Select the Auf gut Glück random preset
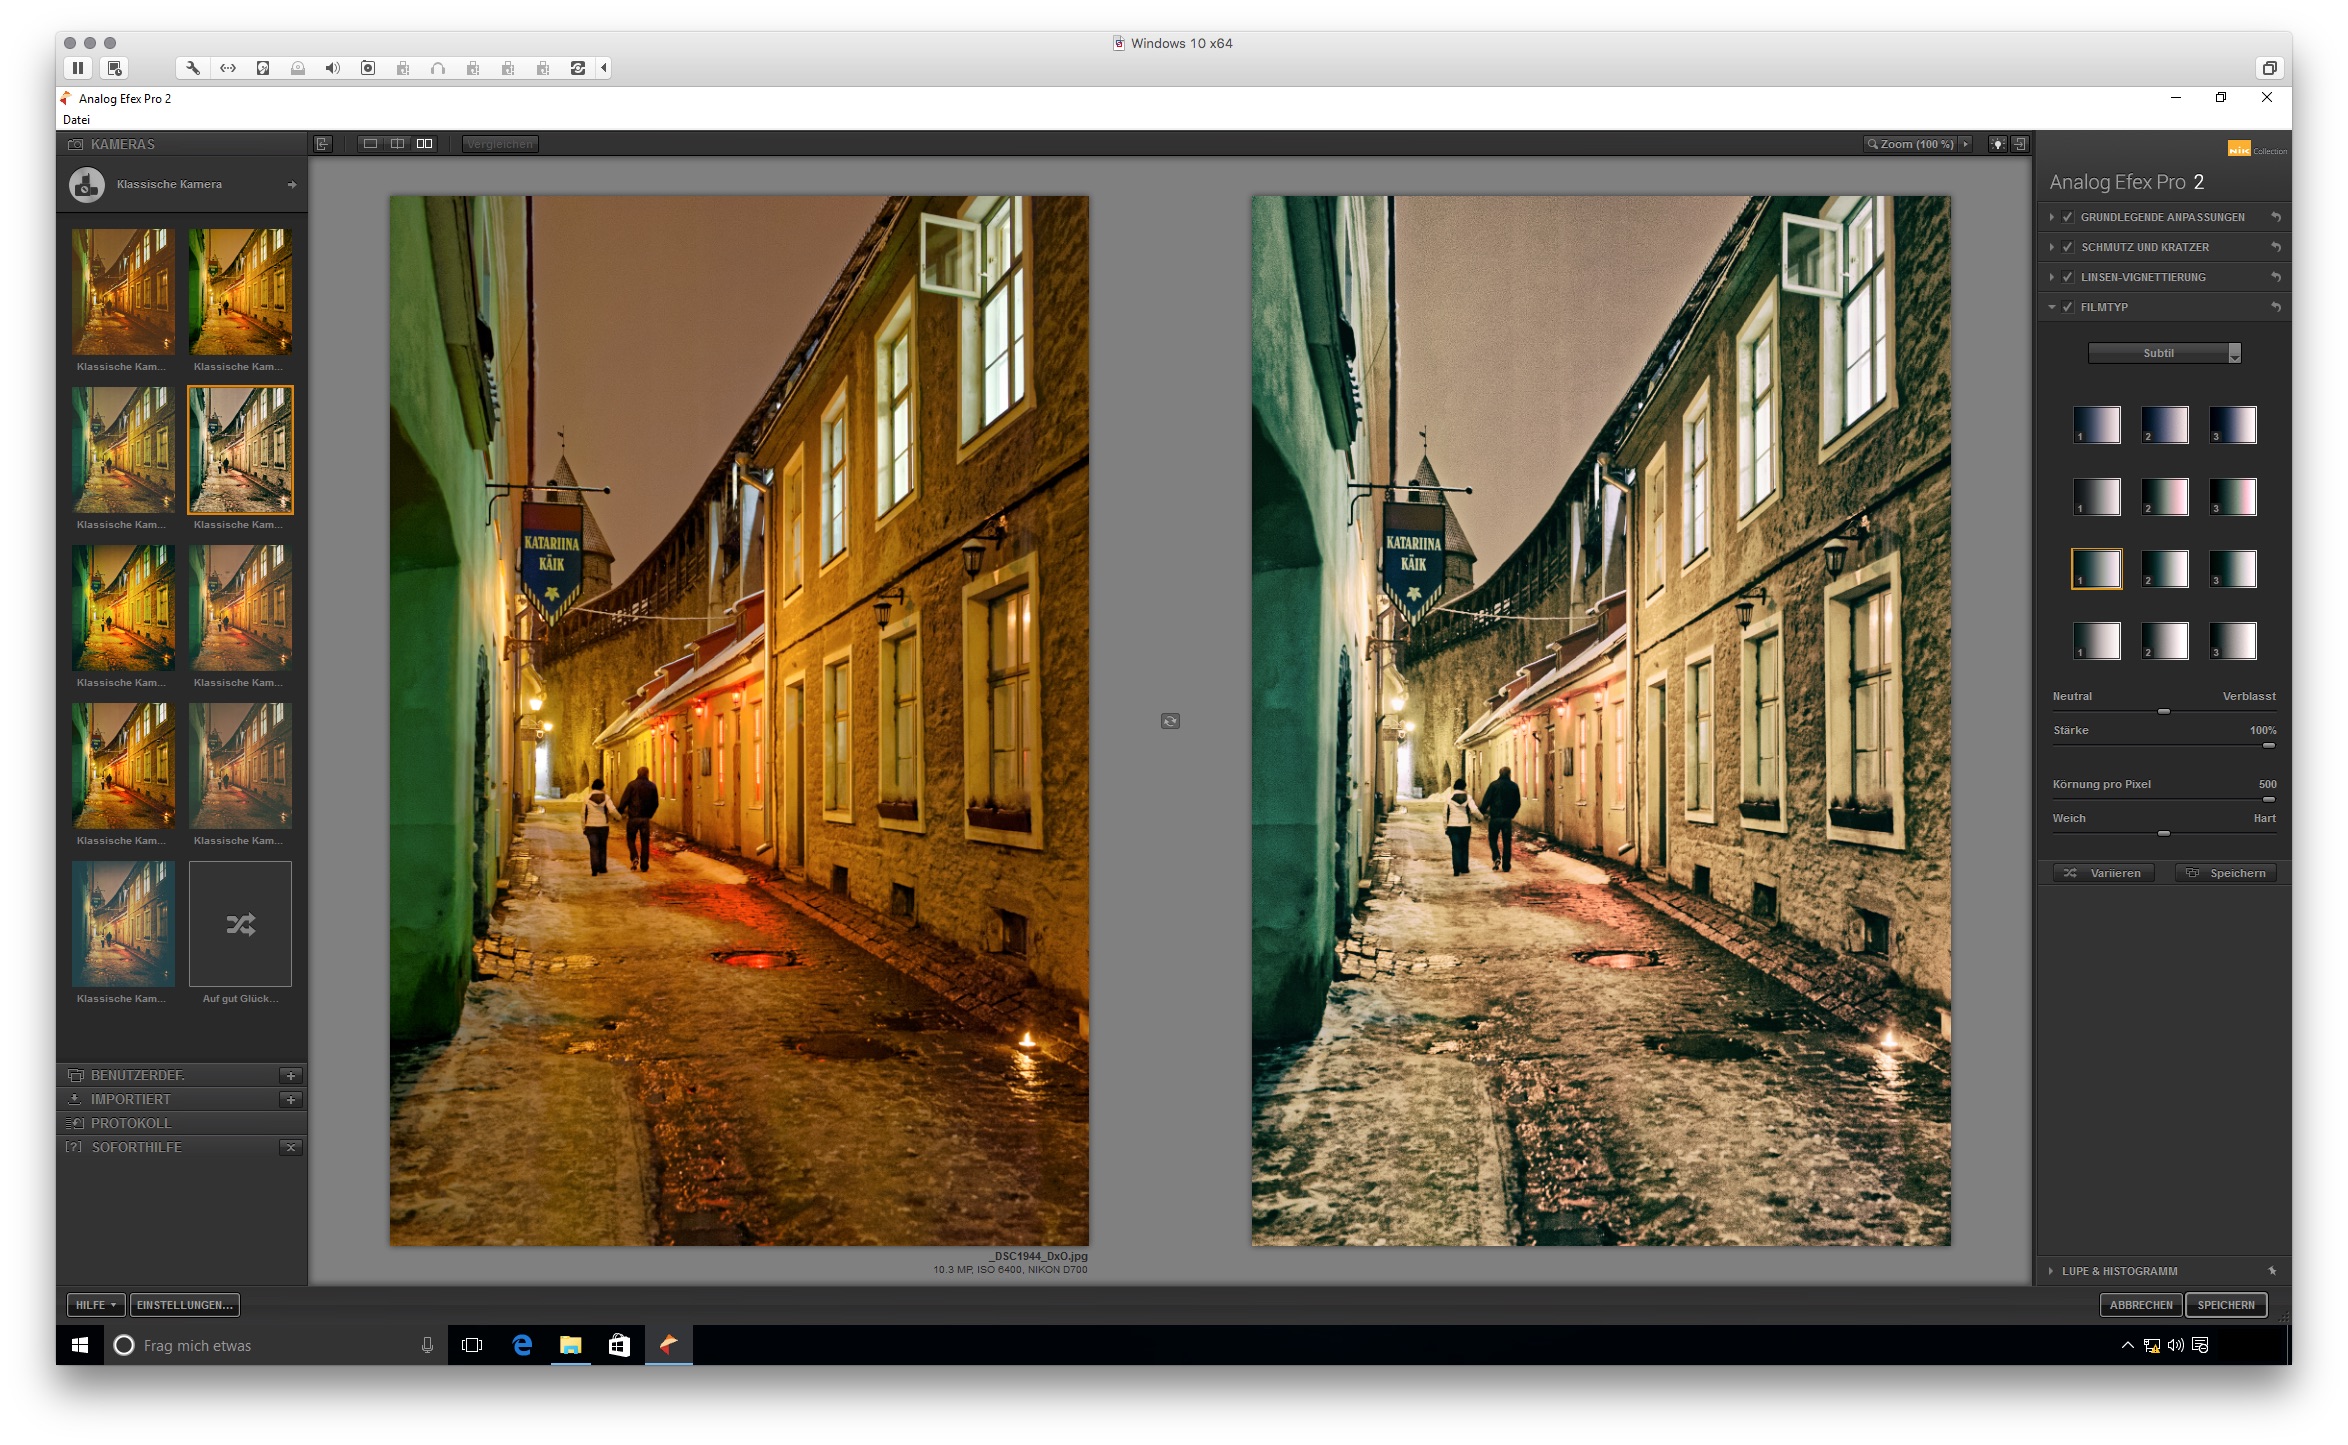The width and height of the screenshot is (2348, 1445). 240,924
